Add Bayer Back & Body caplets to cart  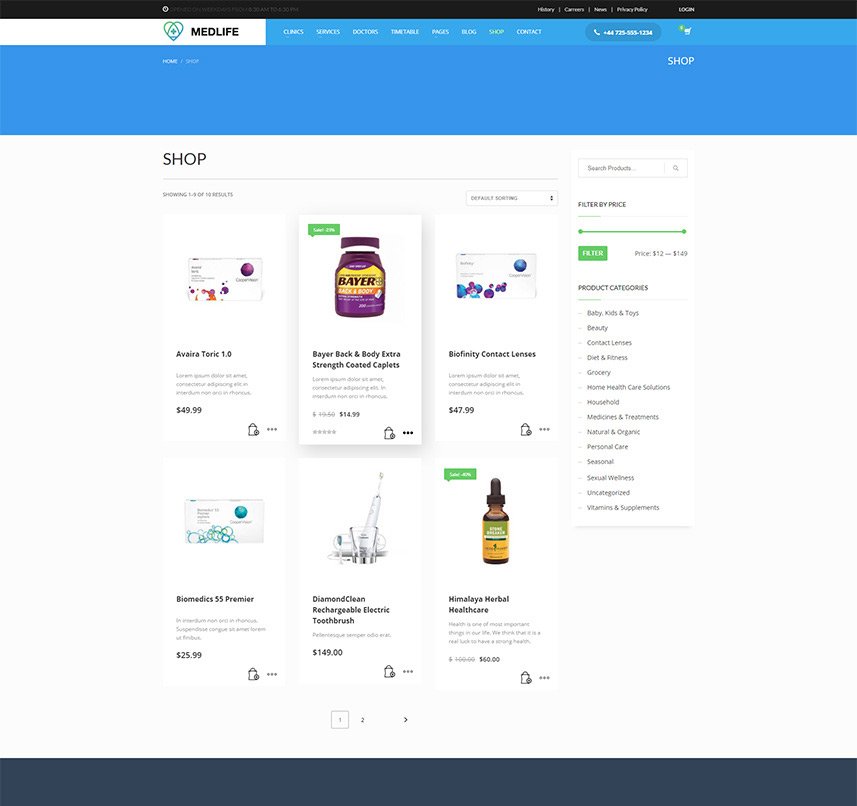tap(389, 433)
